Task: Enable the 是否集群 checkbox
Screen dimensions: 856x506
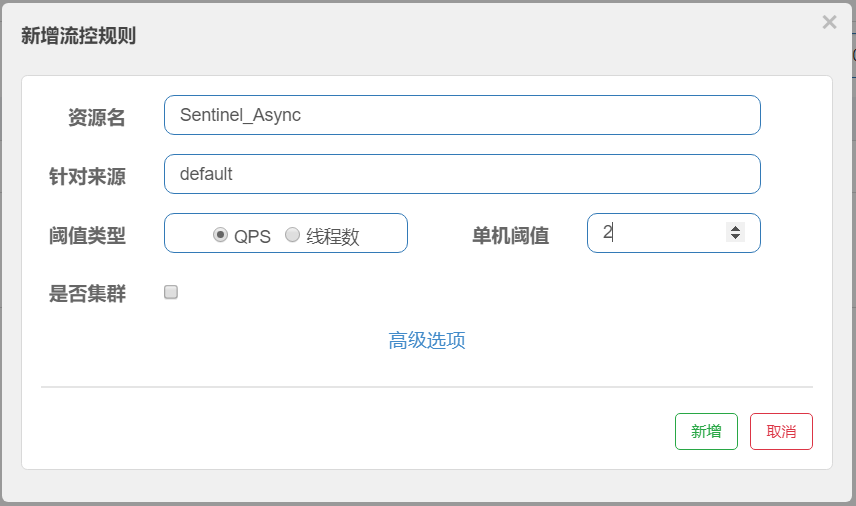Action: coord(171,292)
